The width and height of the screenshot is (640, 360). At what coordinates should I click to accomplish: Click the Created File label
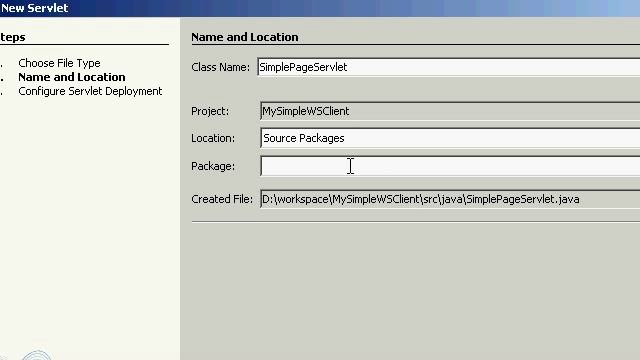(x=222, y=199)
